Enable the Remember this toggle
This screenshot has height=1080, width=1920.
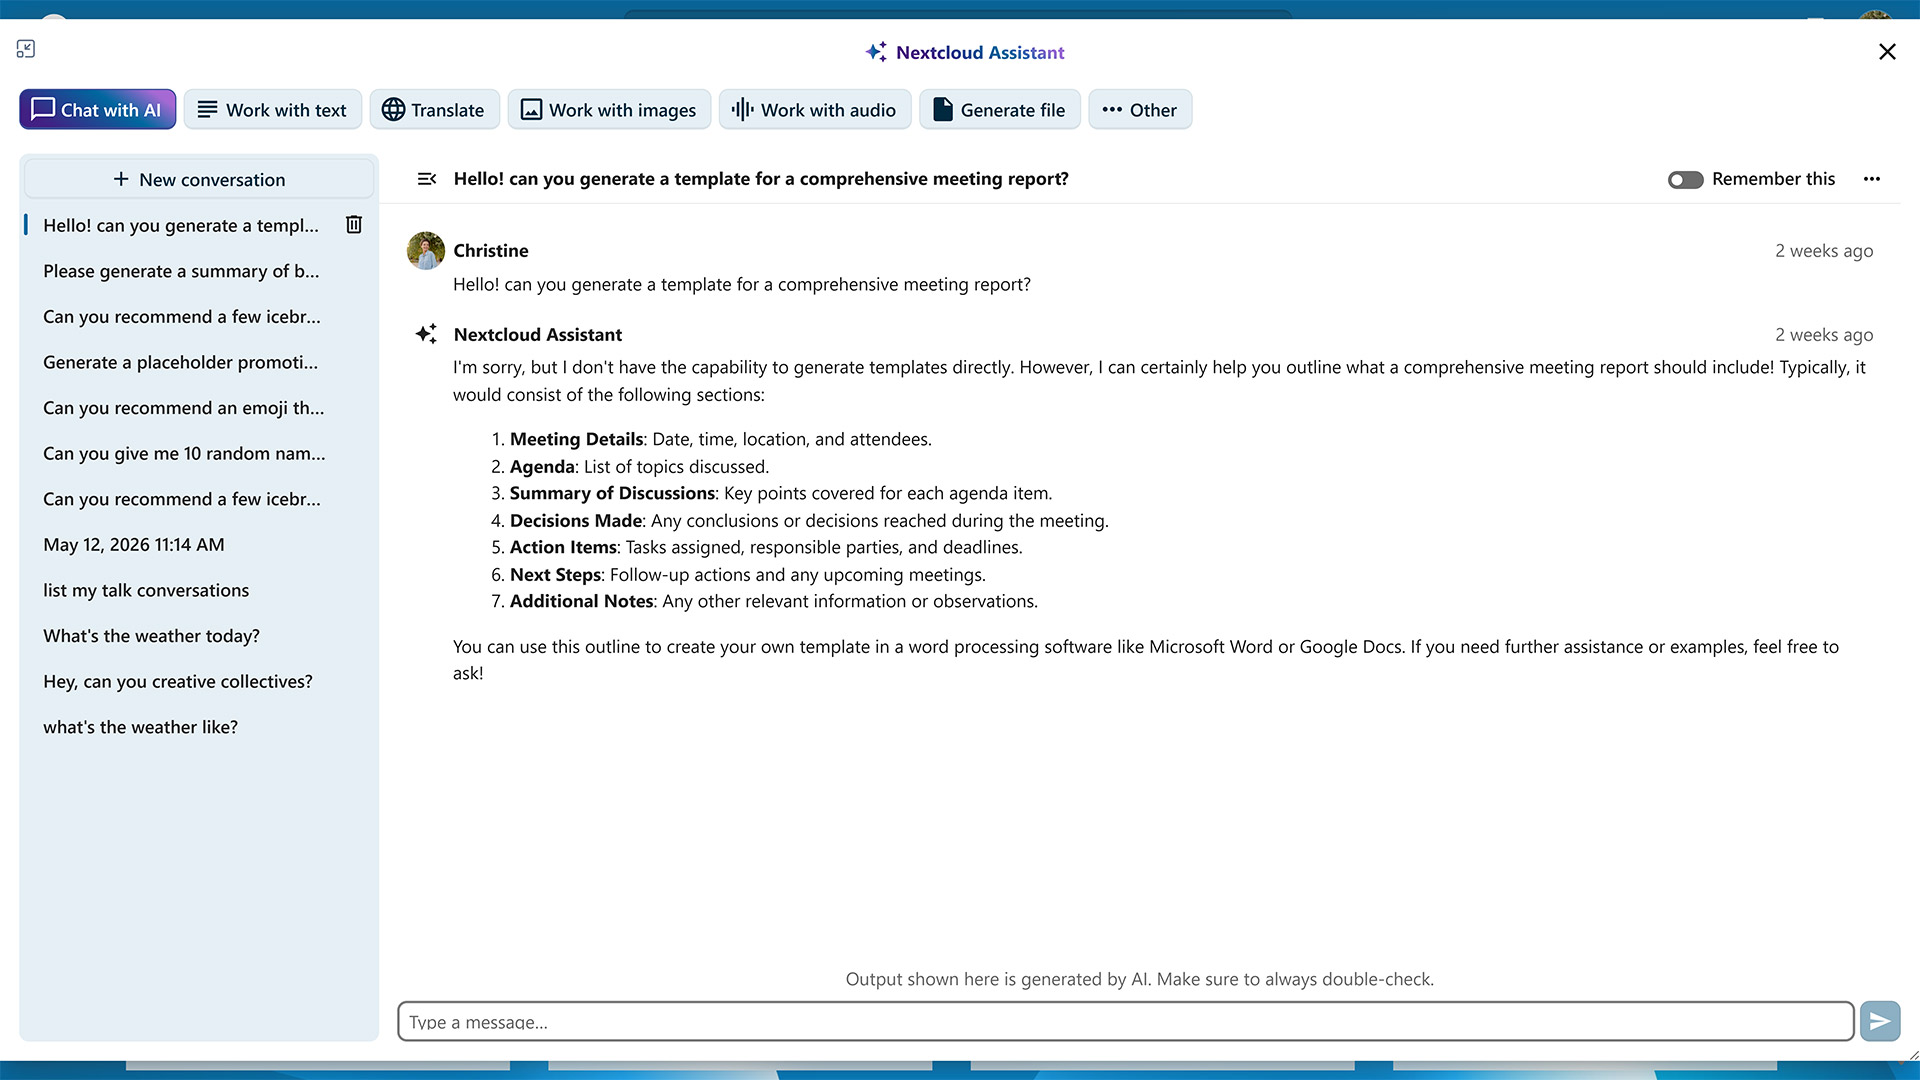[x=1685, y=179]
